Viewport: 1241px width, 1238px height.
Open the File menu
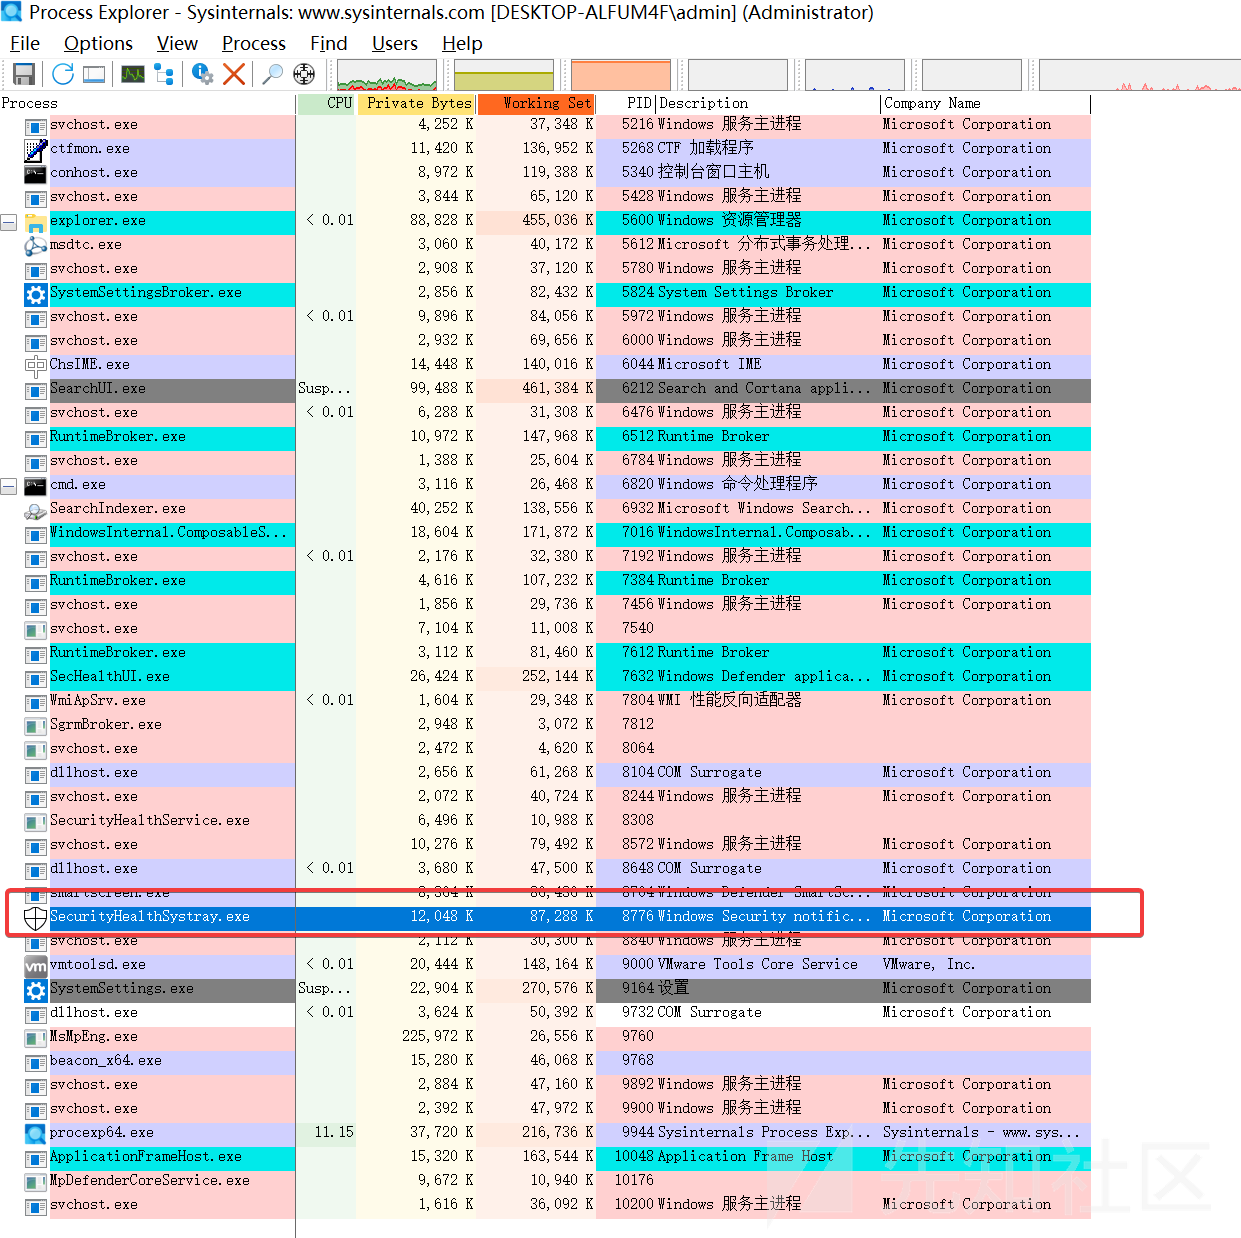(x=24, y=43)
